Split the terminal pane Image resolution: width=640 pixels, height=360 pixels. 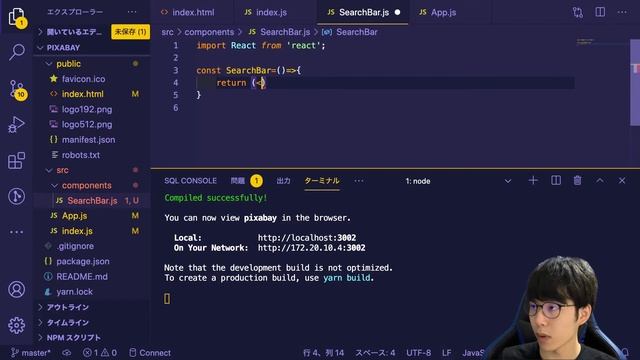556,180
